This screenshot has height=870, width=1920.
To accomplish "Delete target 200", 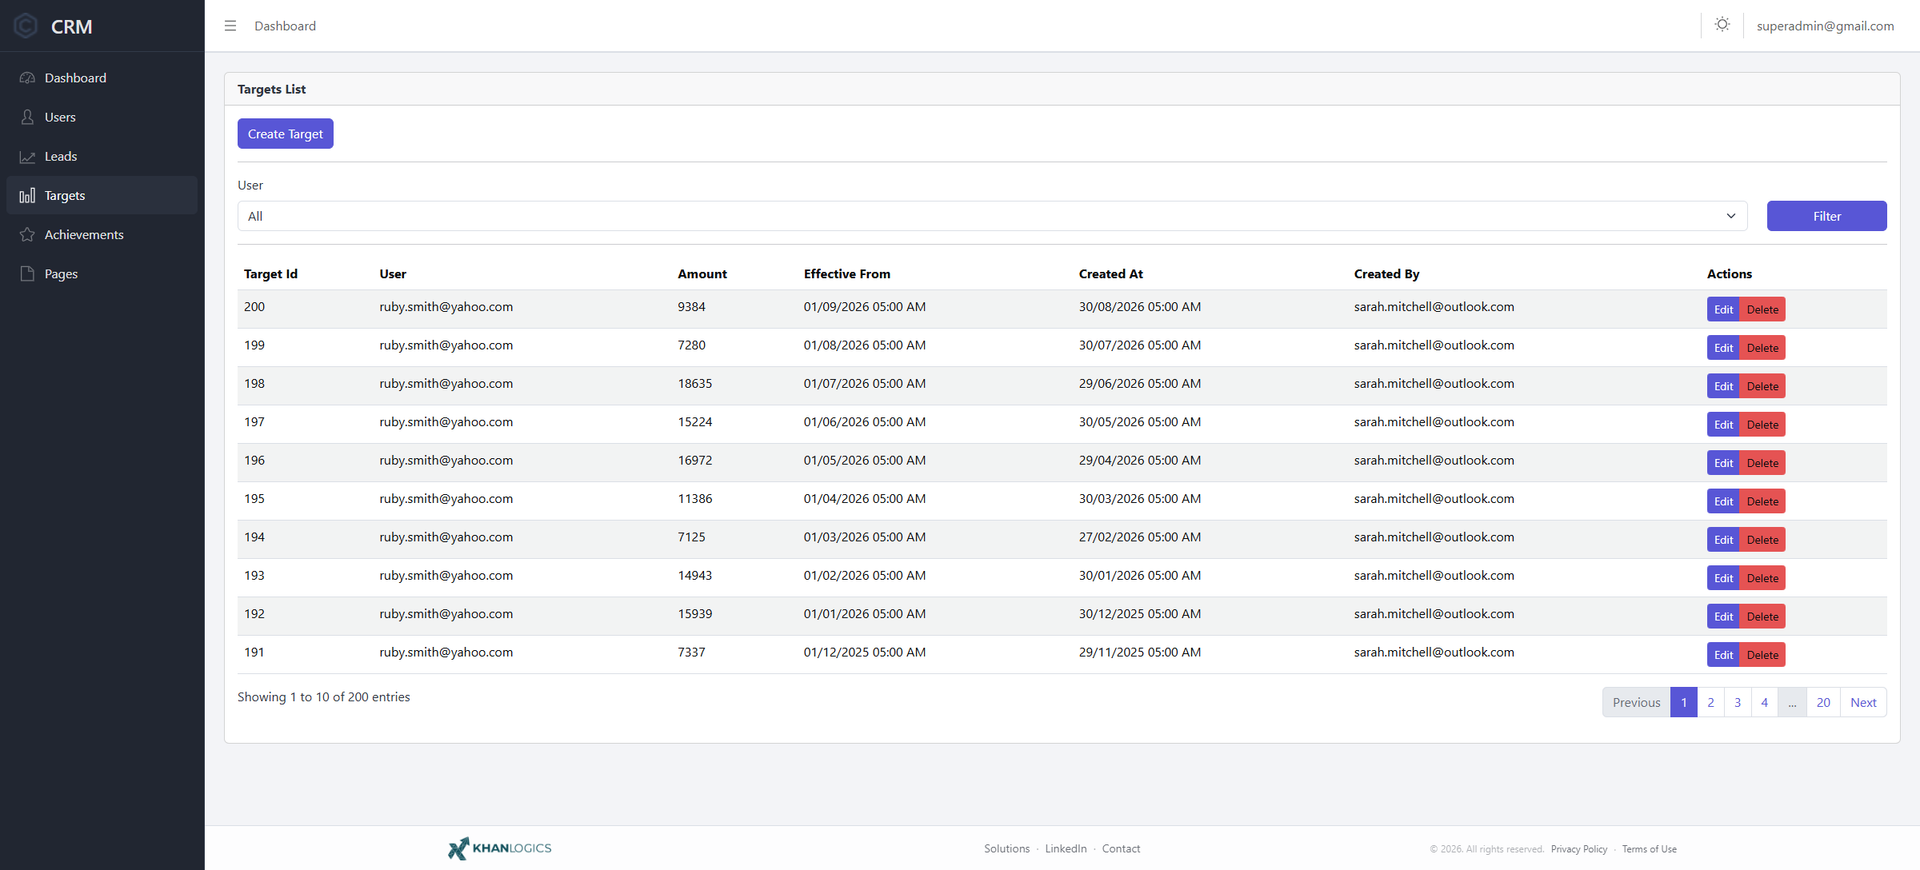I will tap(1762, 310).
